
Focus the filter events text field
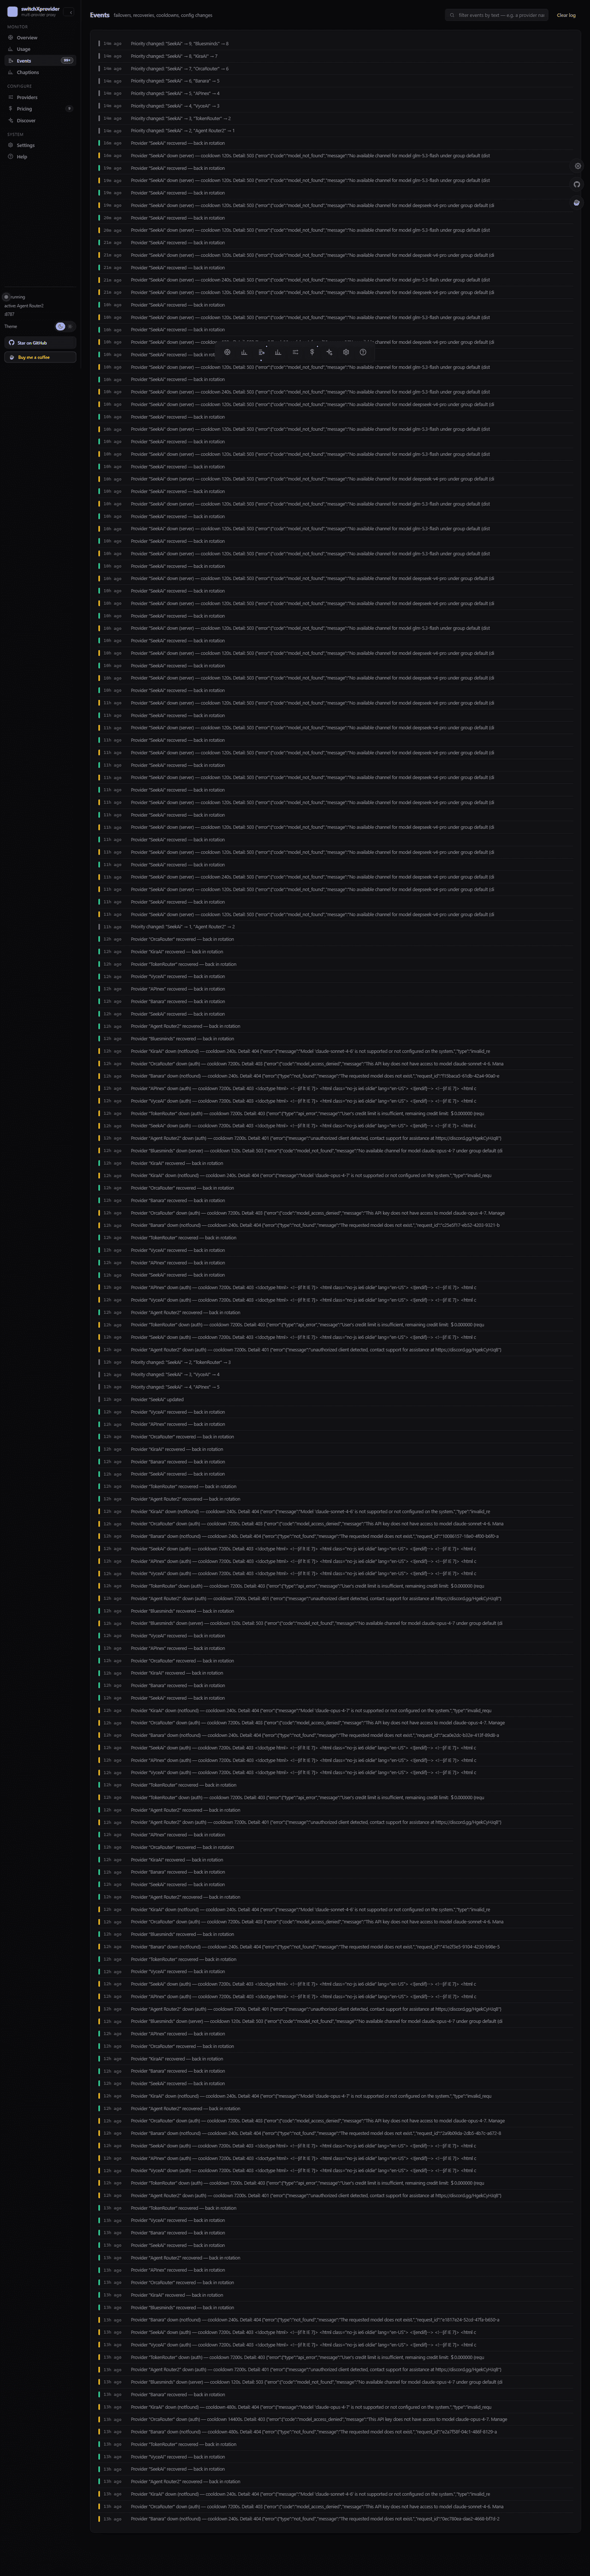[498, 15]
